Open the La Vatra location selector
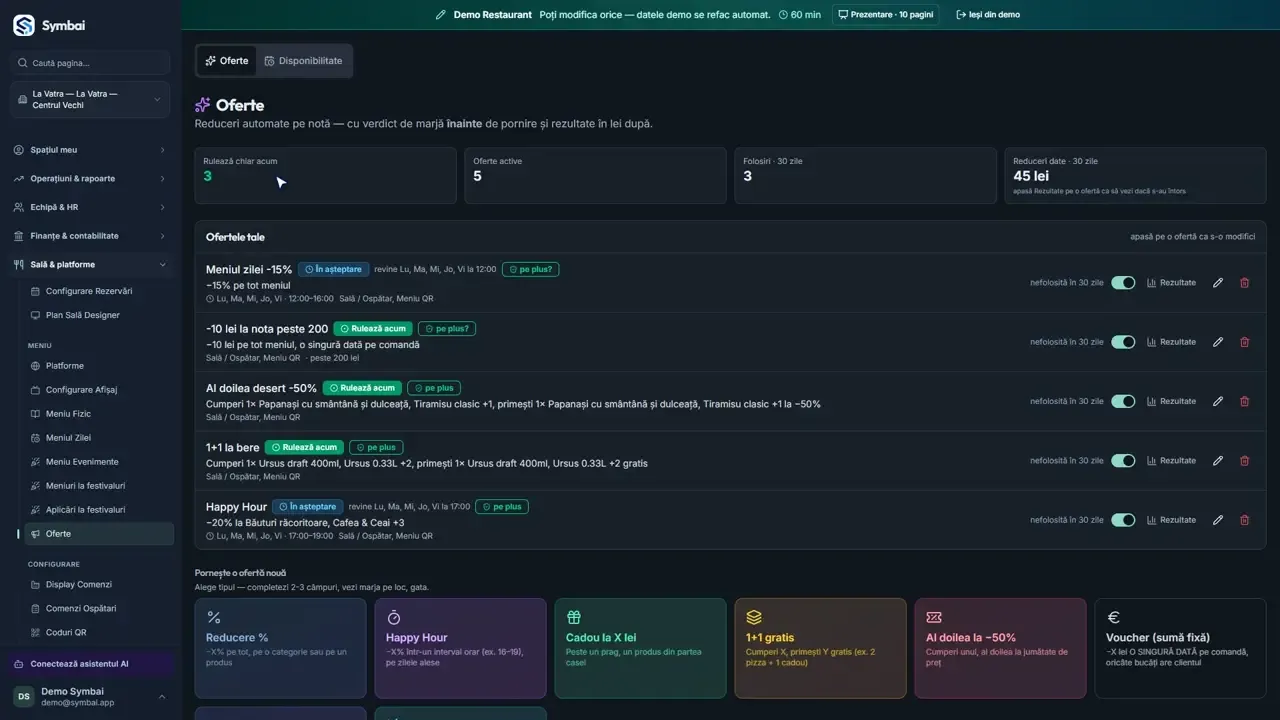This screenshot has height=720, width=1280. tap(90, 100)
